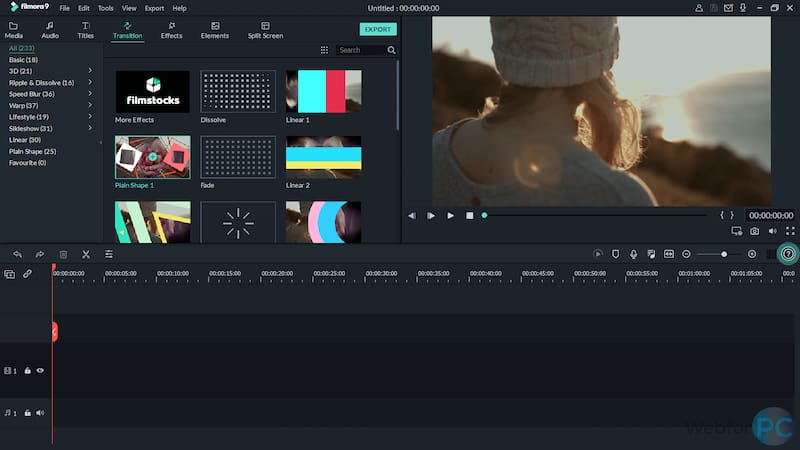Select the All (233) category
The width and height of the screenshot is (800, 450).
coord(21,48)
